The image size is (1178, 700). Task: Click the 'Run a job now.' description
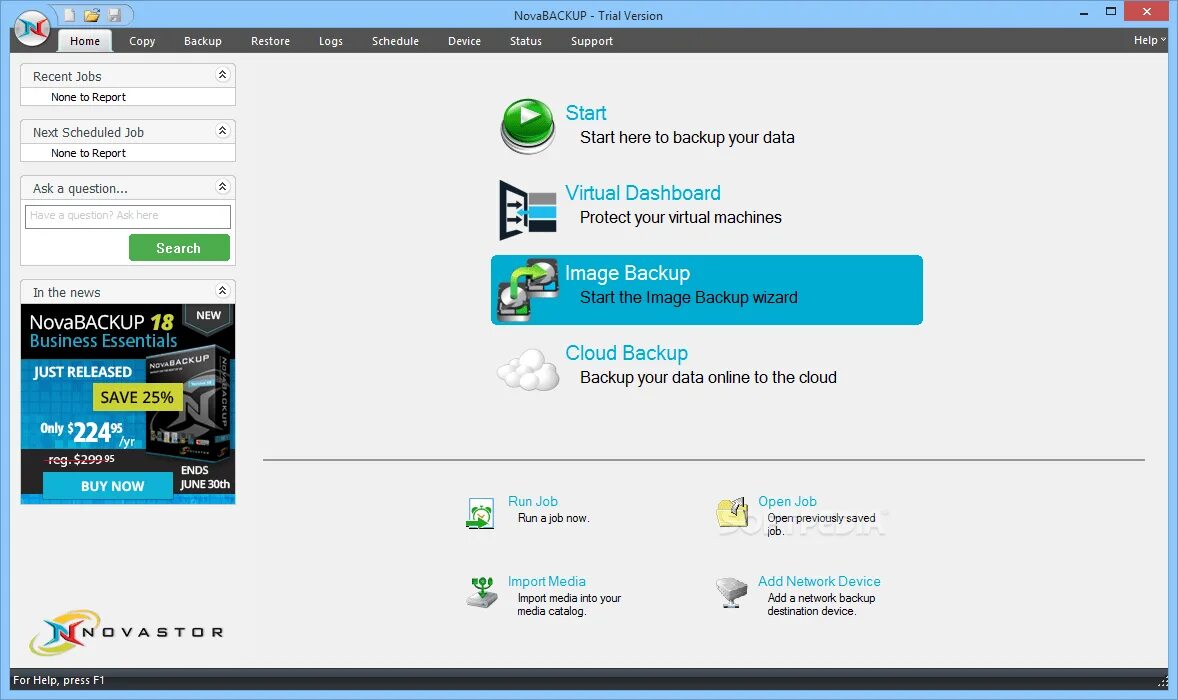pyautogui.click(x=554, y=518)
